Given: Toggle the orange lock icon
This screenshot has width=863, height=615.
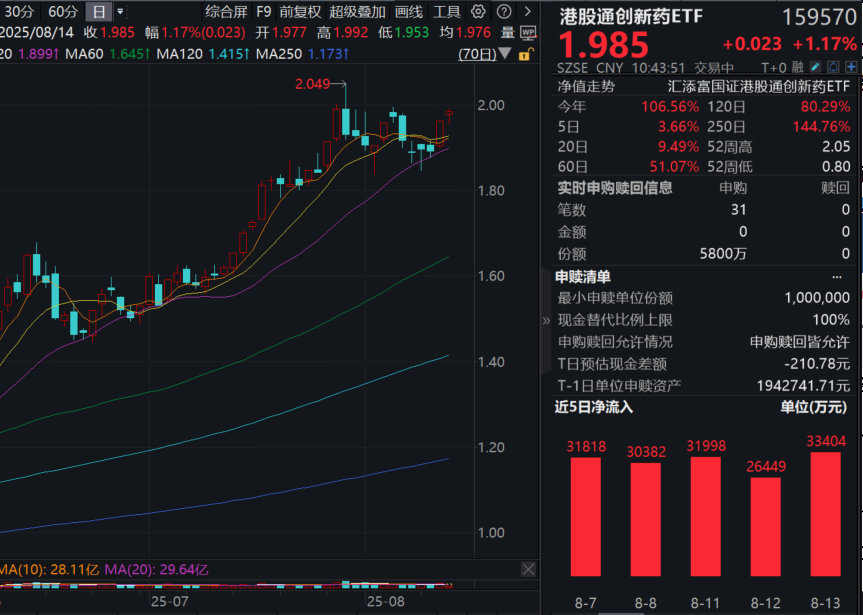Looking at the screenshot, I should [525, 54].
